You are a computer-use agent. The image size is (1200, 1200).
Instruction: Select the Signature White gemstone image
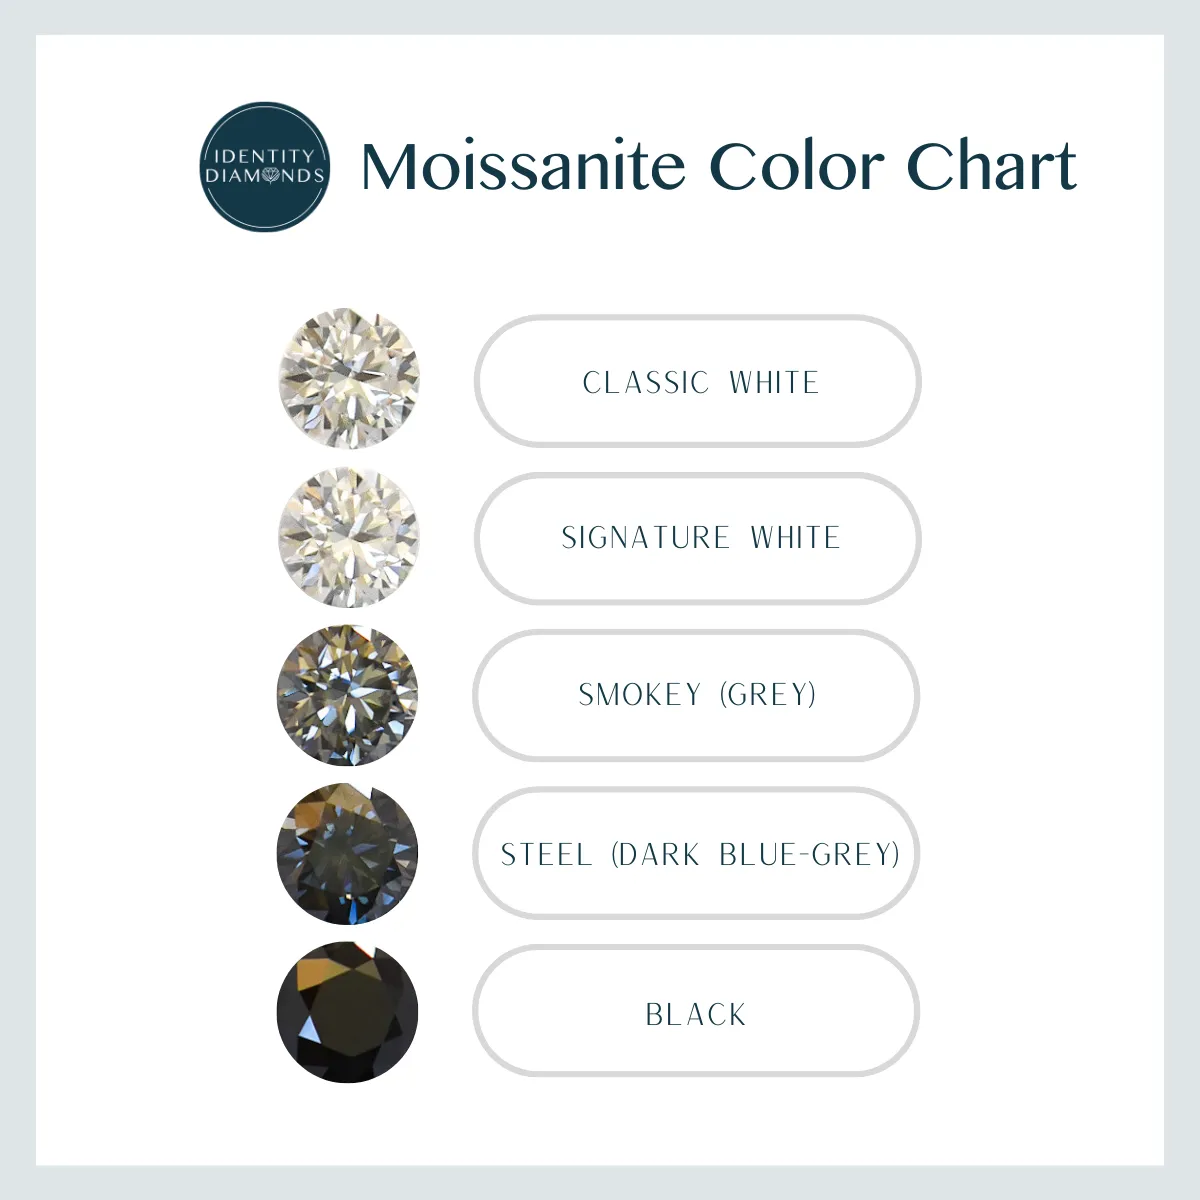[348, 537]
